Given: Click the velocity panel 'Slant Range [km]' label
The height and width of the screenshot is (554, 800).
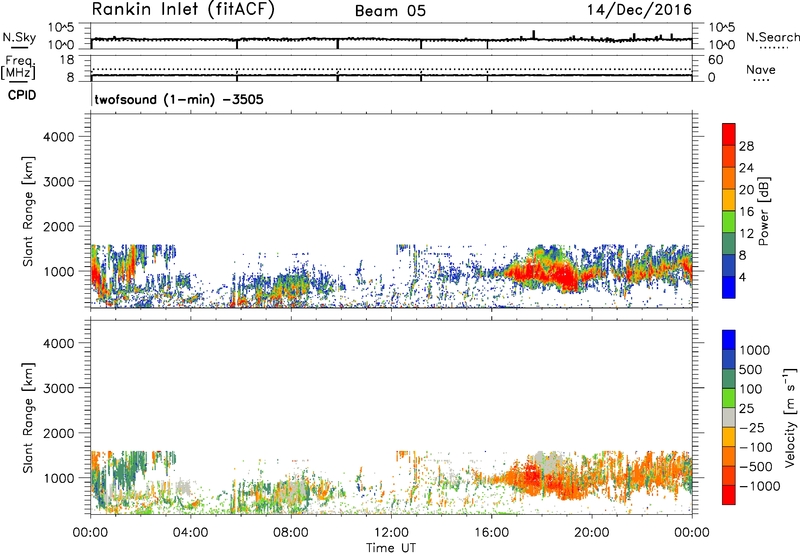Looking at the screenshot, I should click(28, 417).
